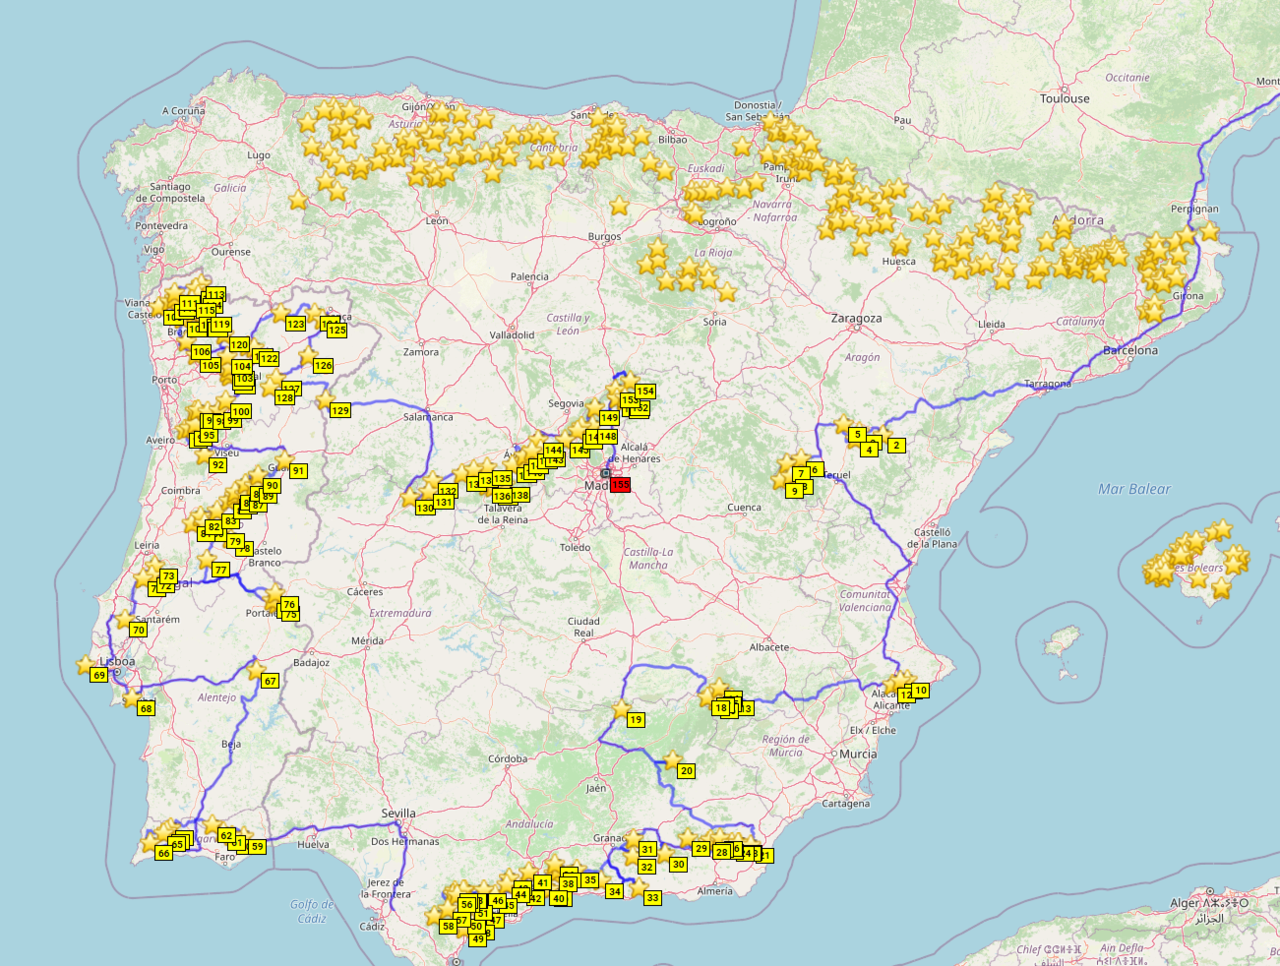Open yellow waypoint label 154
Viewport: 1280px width, 966px height.
645,391
